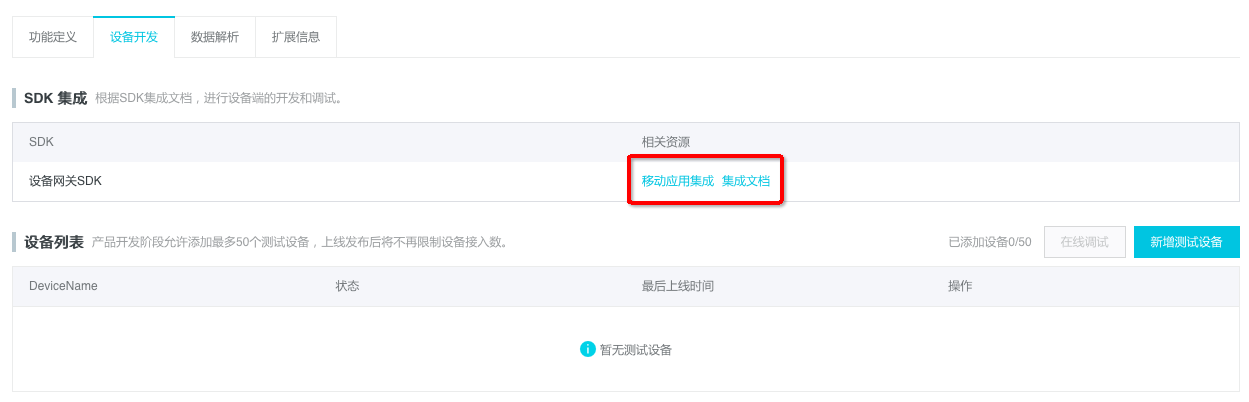This screenshot has width=1249, height=402.
Task: Go to the 扩展信息 tab
Action: tap(296, 37)
